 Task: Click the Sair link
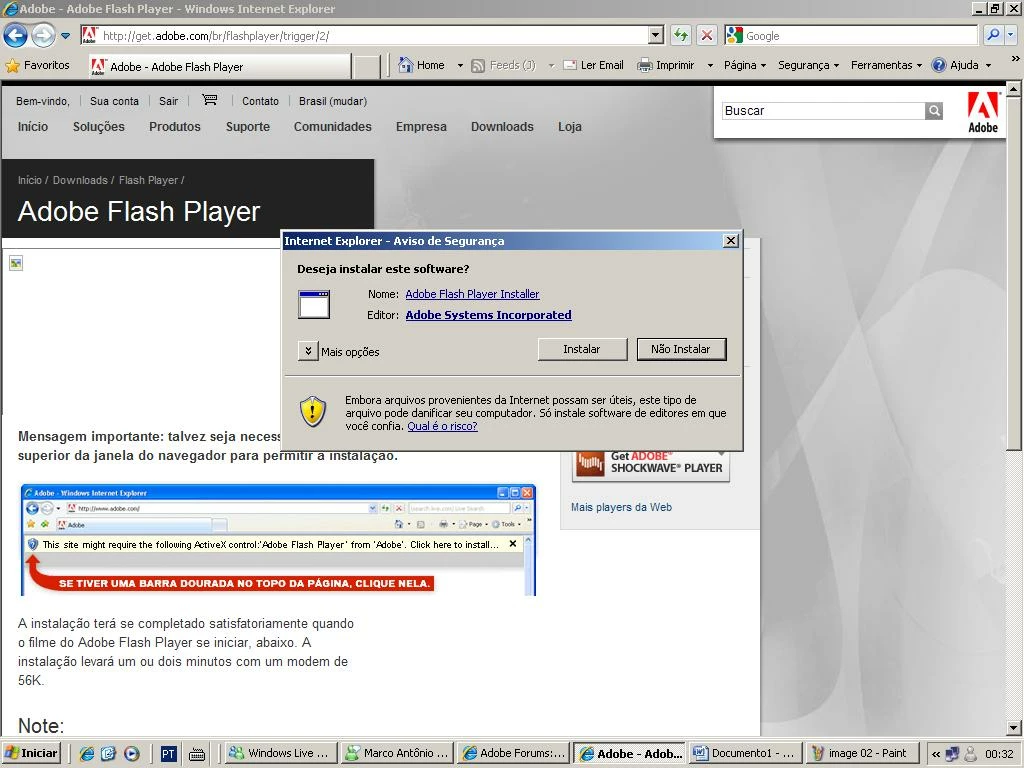tap(168, 101)
